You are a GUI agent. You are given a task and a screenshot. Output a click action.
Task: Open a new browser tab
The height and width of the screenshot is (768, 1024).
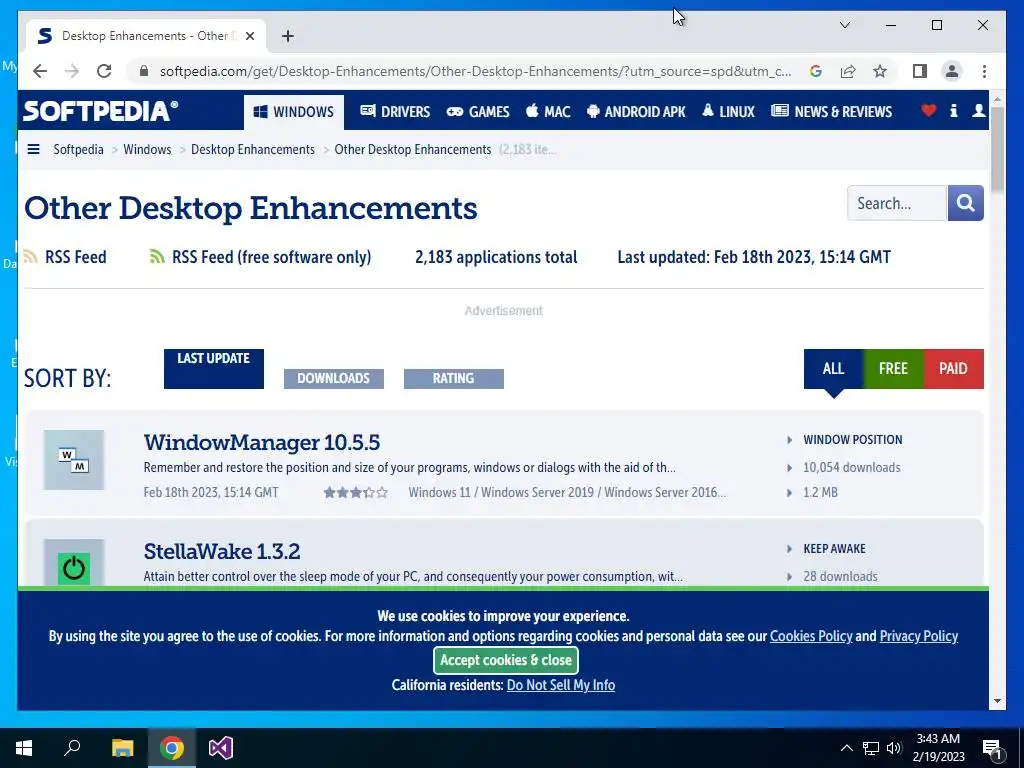pyautogui.click(x=287, y=36)
